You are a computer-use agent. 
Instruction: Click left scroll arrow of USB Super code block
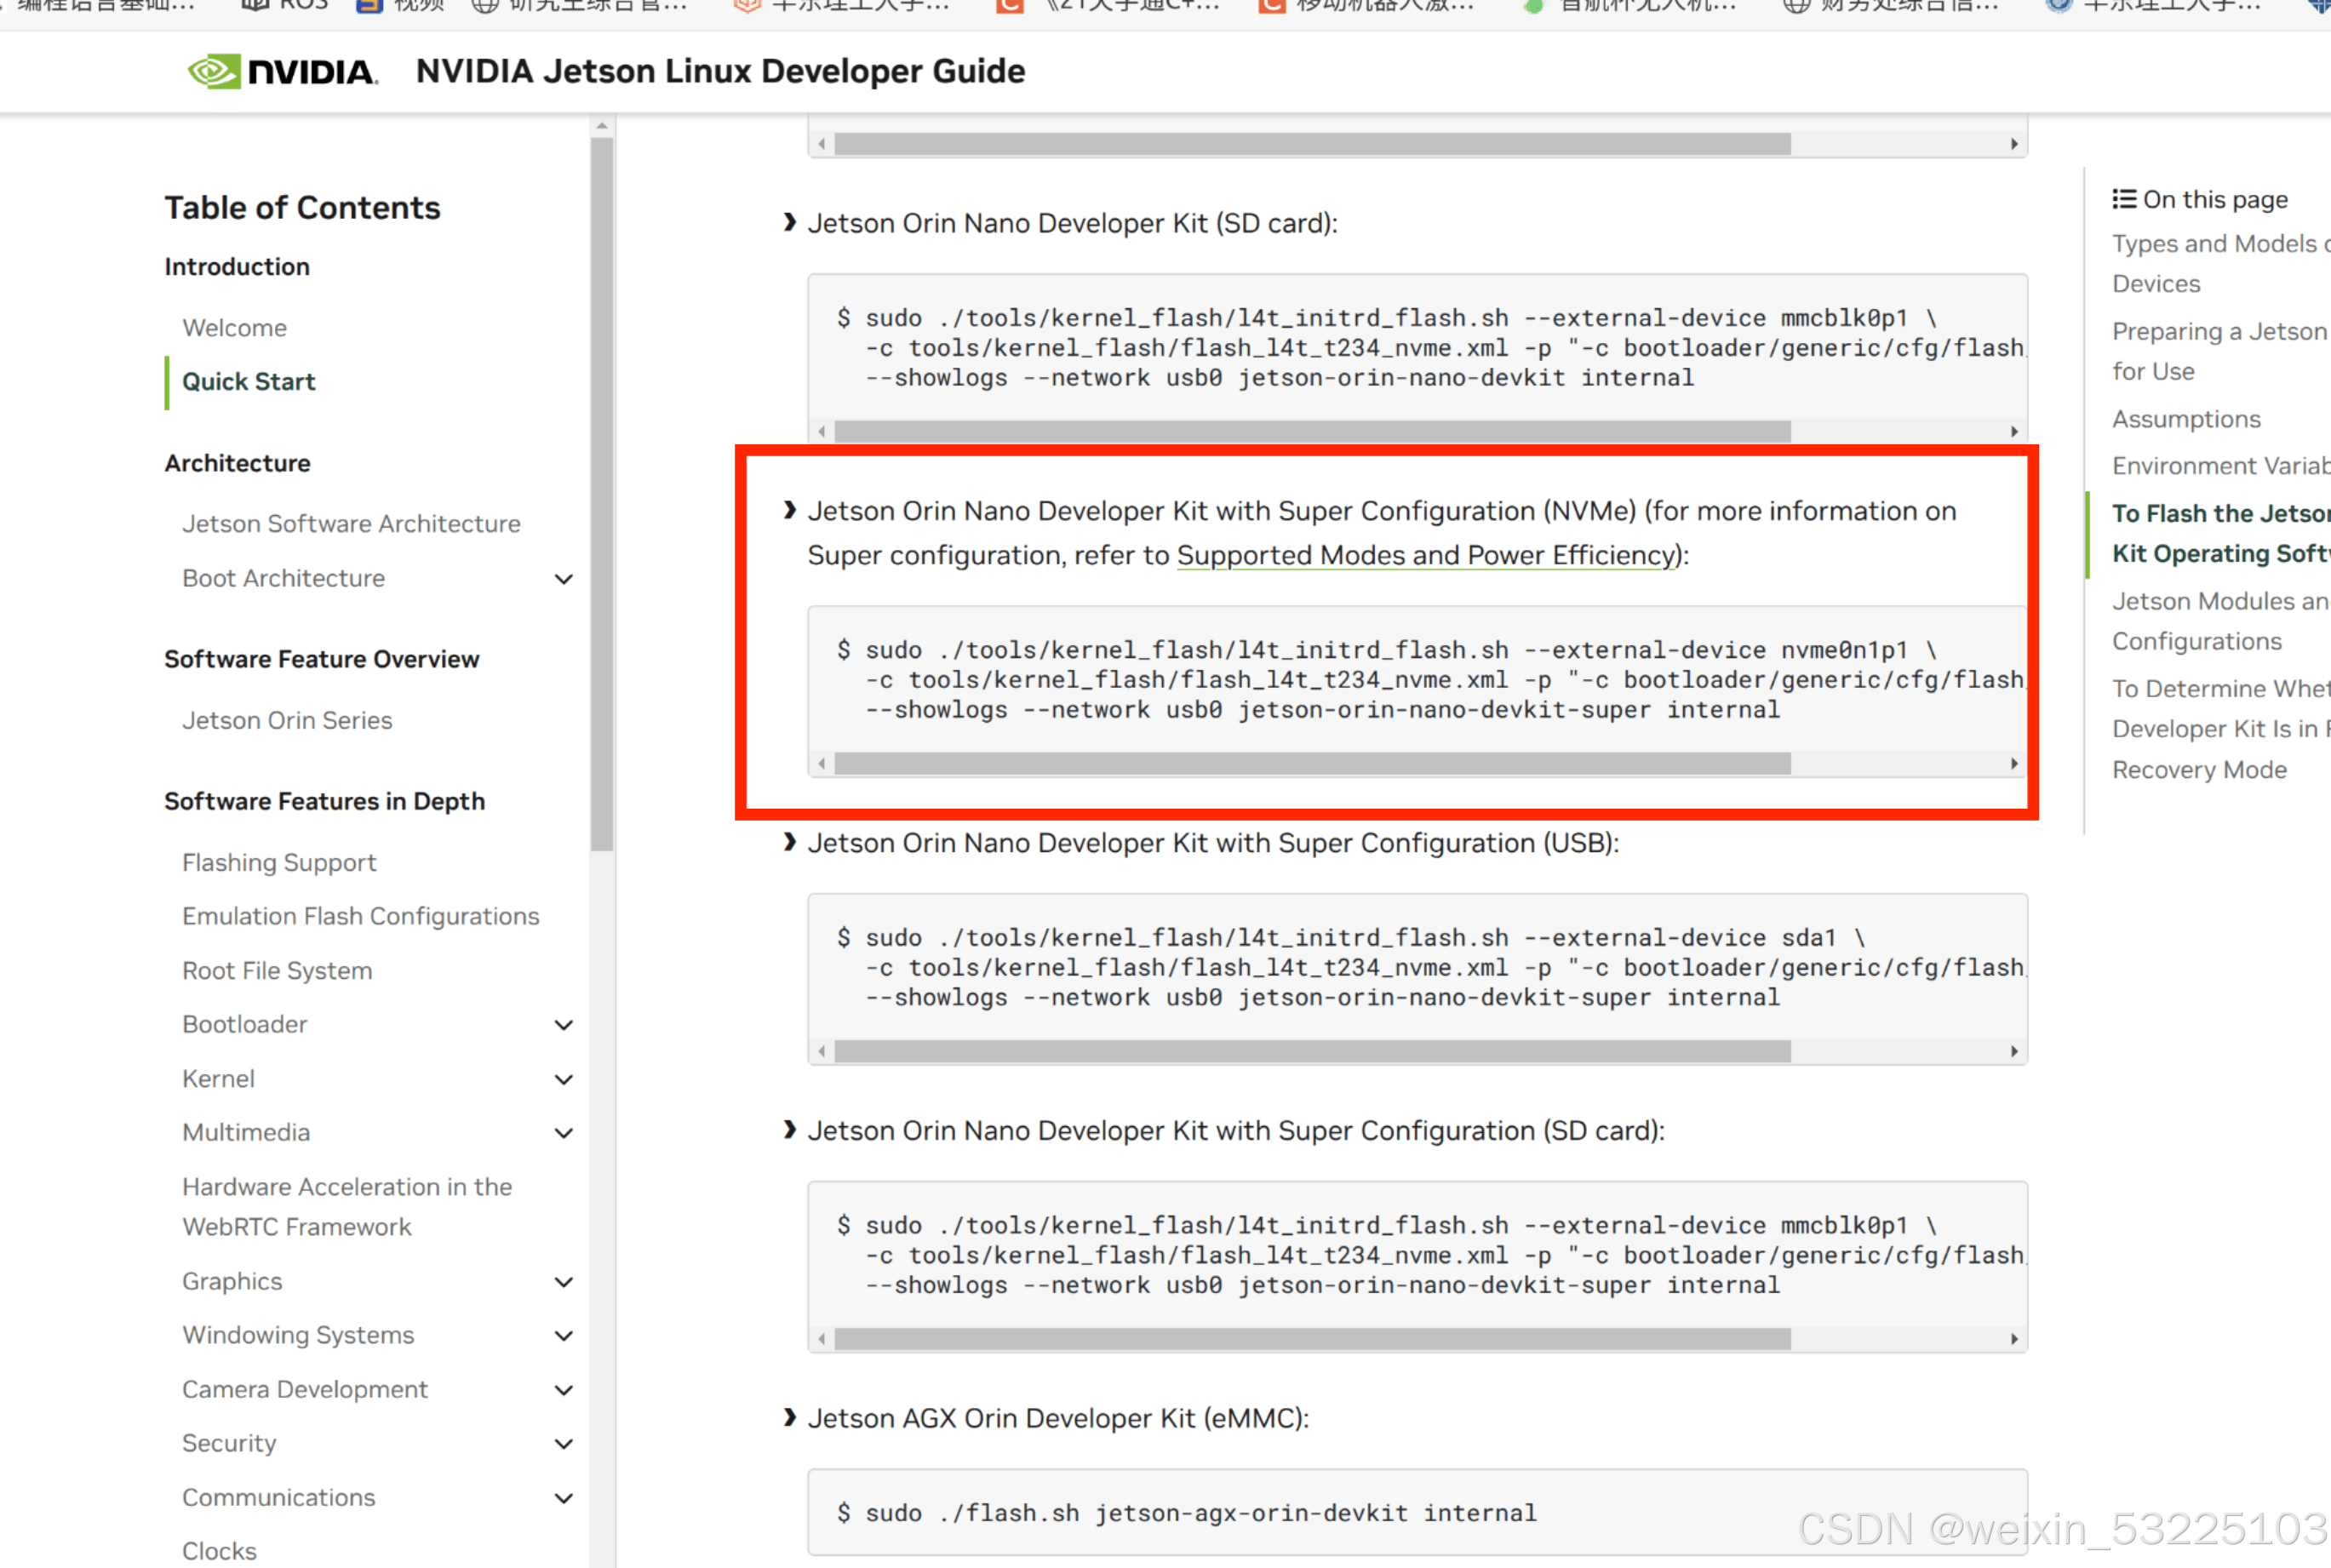(822, 1051)
